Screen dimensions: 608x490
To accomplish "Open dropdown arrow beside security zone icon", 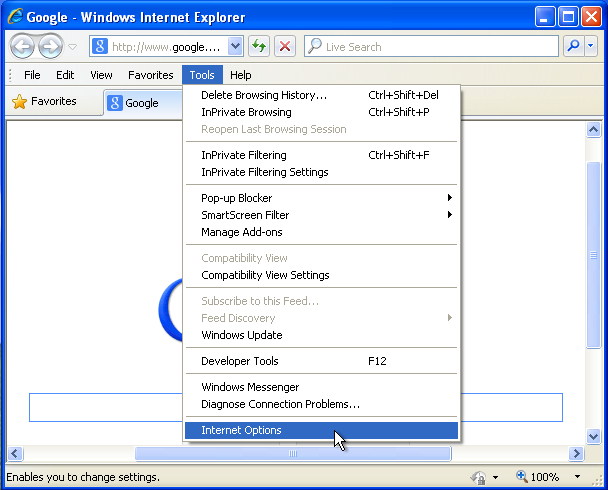I will pyautogui.click(x=496, y=477).
